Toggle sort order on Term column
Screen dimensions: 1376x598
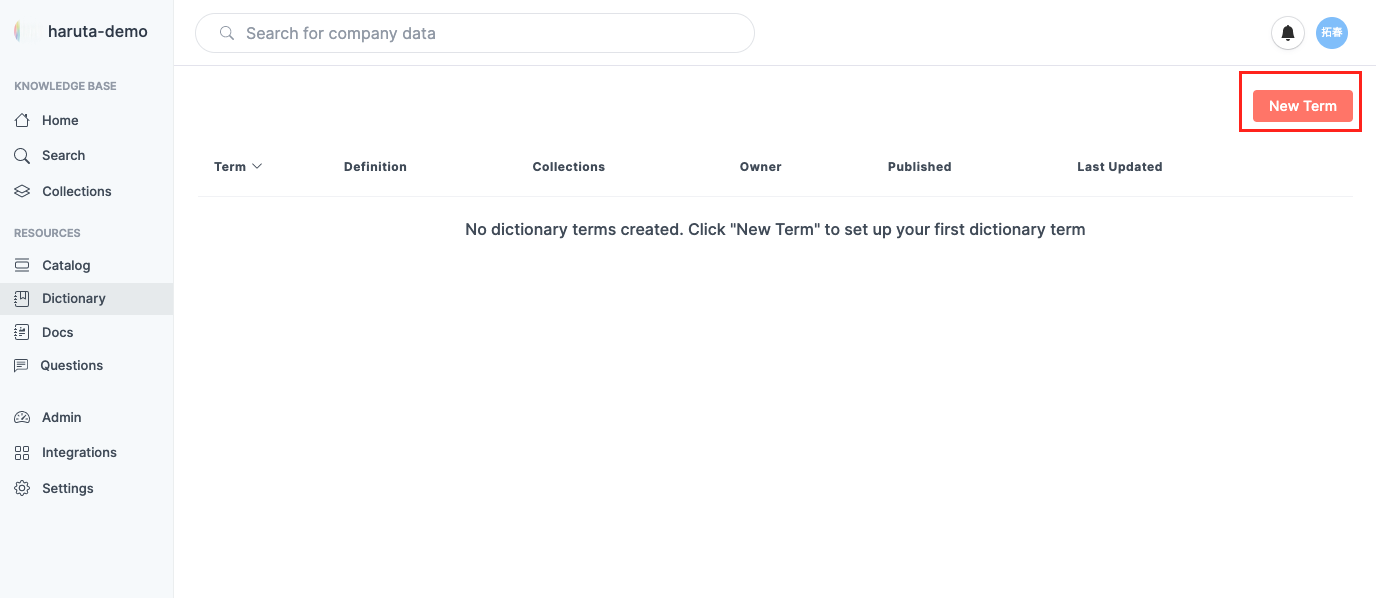pyautogui.click(x=238, y=167)
